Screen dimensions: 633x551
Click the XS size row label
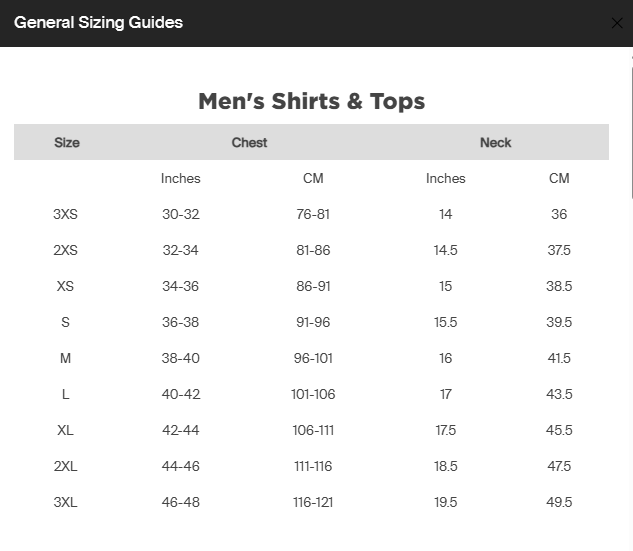66,286
